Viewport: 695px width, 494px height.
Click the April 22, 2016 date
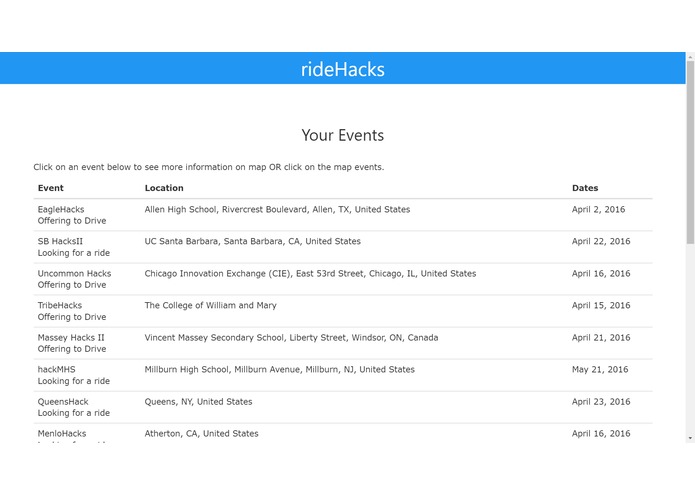pyautogui.click(x=601, y=241)
